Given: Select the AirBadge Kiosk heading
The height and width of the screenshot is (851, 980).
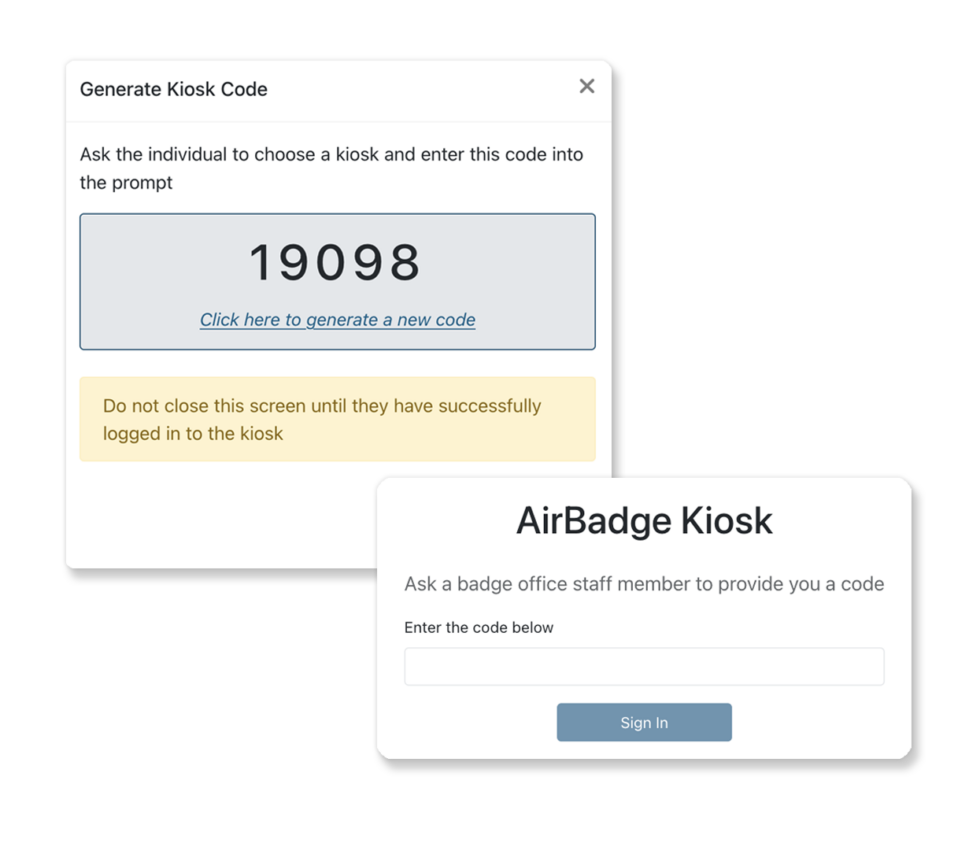Looking at the screenshot, I should pyautogui.click(x=644, y=520).
